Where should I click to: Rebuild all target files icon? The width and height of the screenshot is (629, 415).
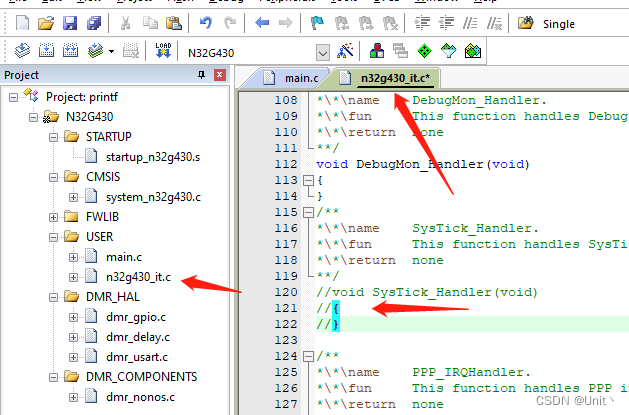click(71, 51)
